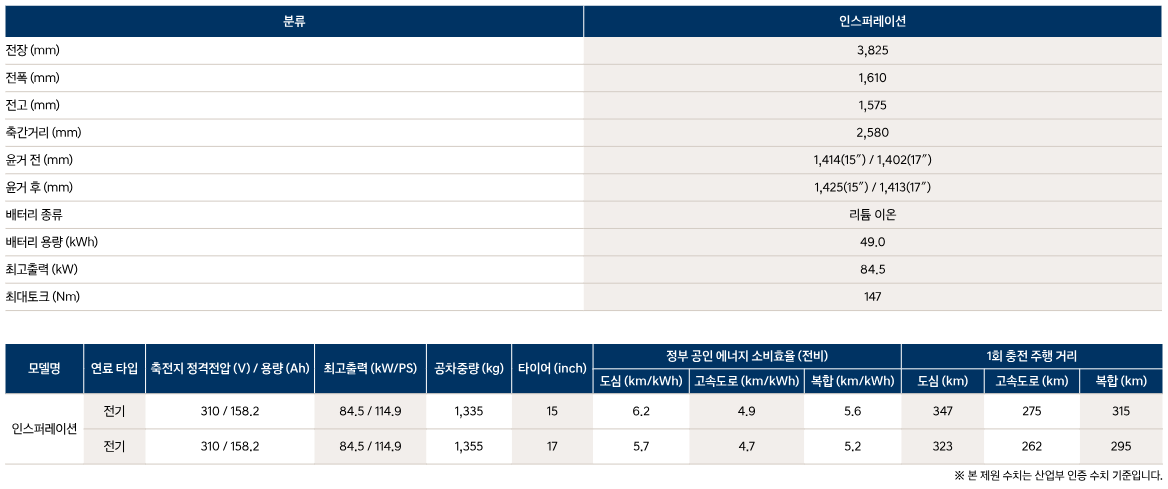This screenshot has height=489, width=1168.
Task: Select the 리튬 이온 value
Action: point(873,215)
